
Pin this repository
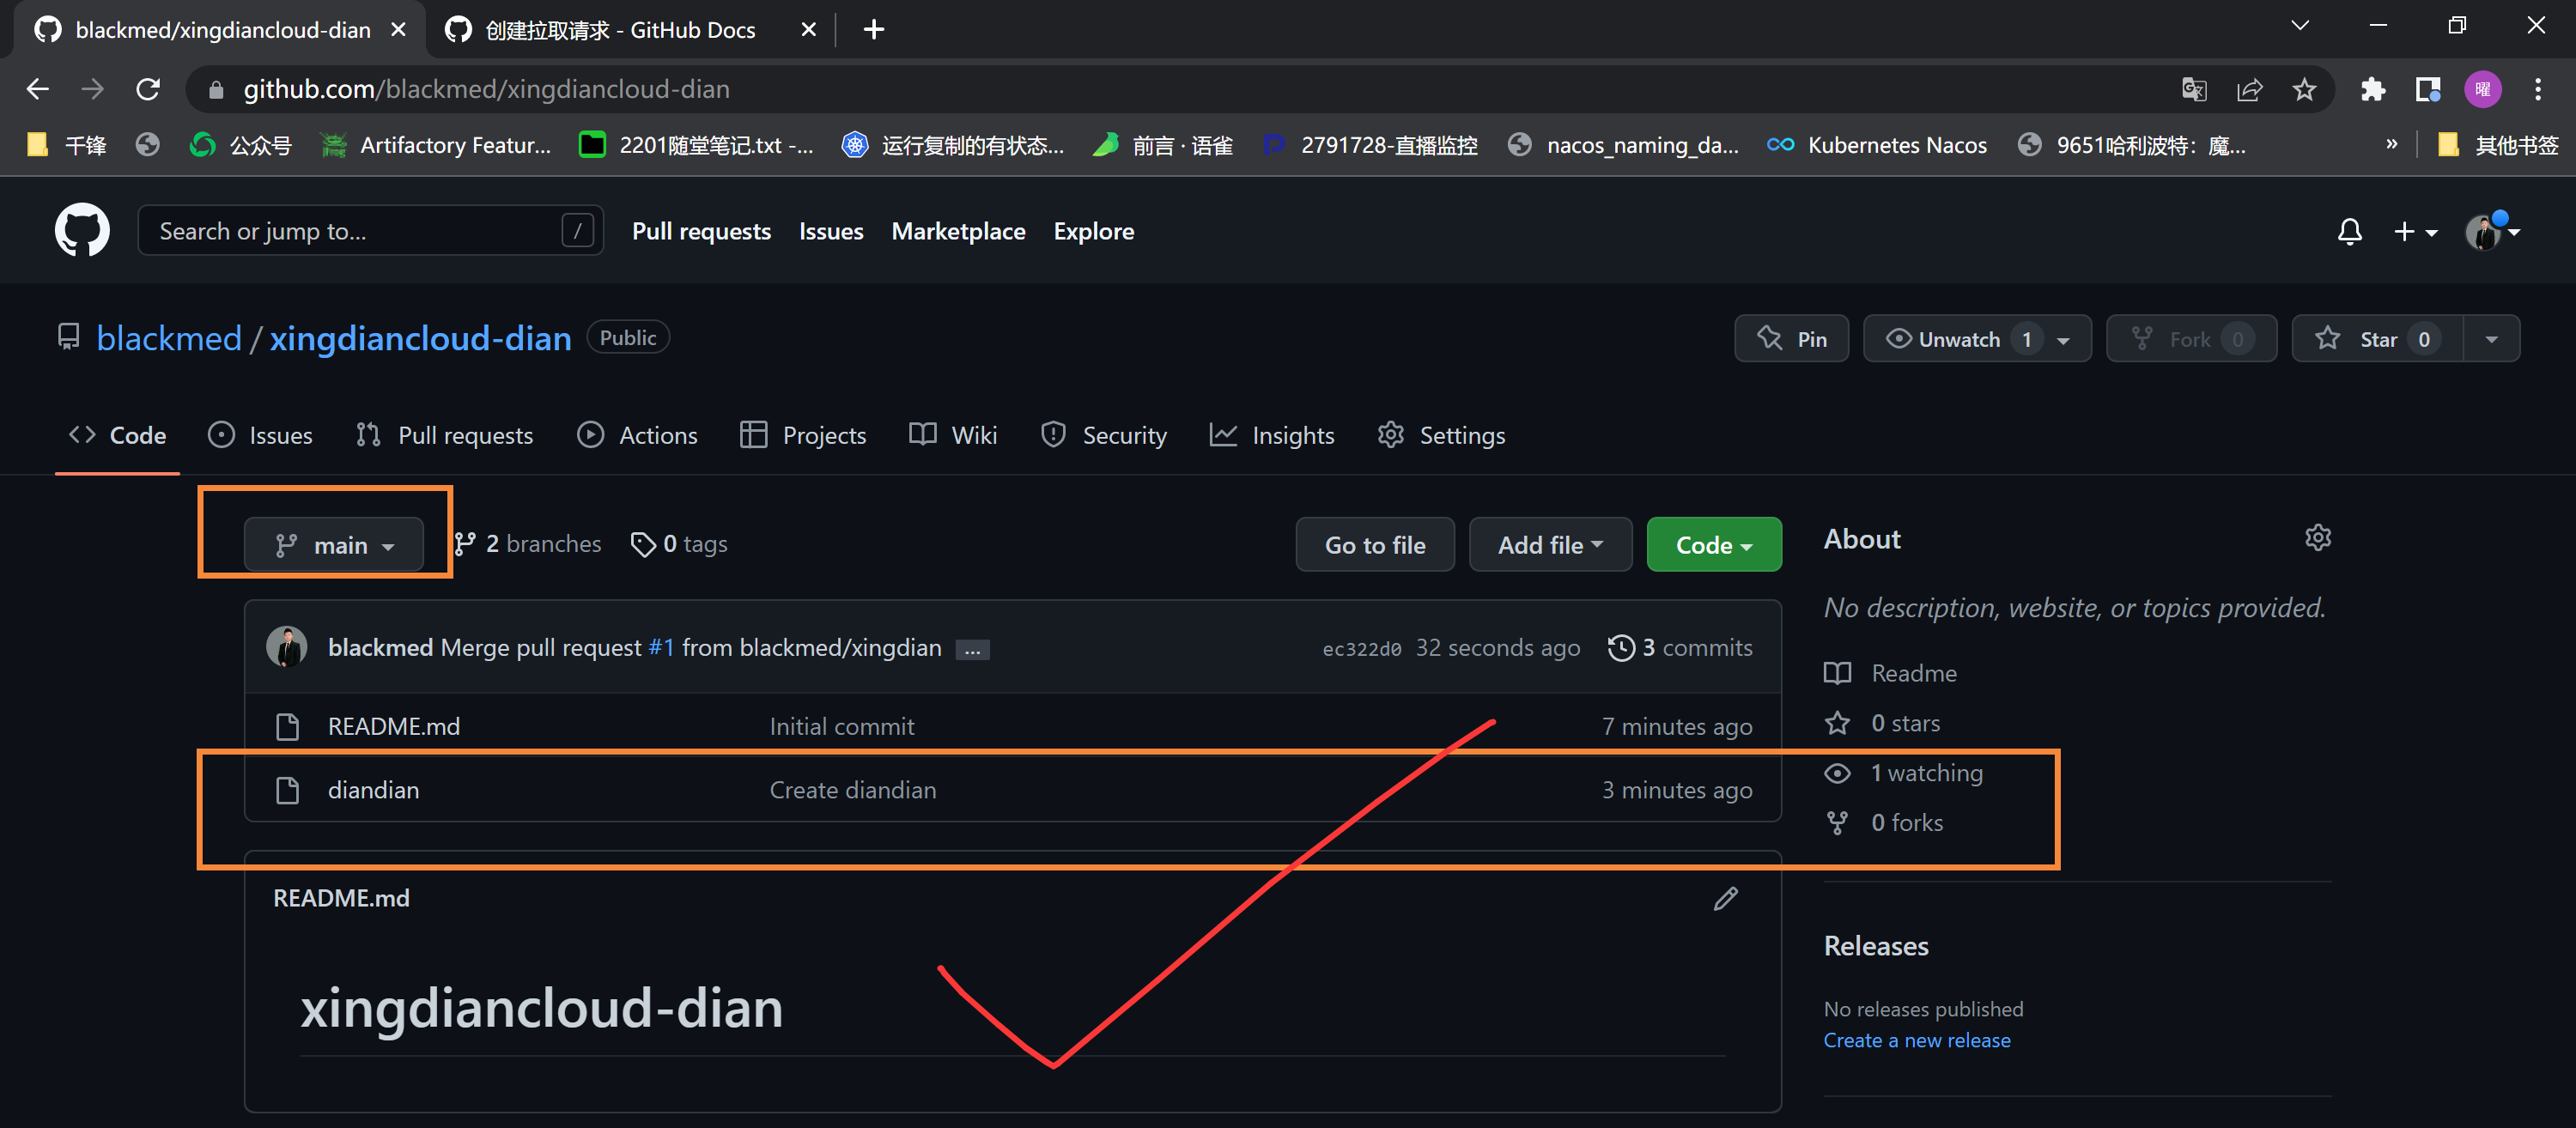pos(1791,339)
